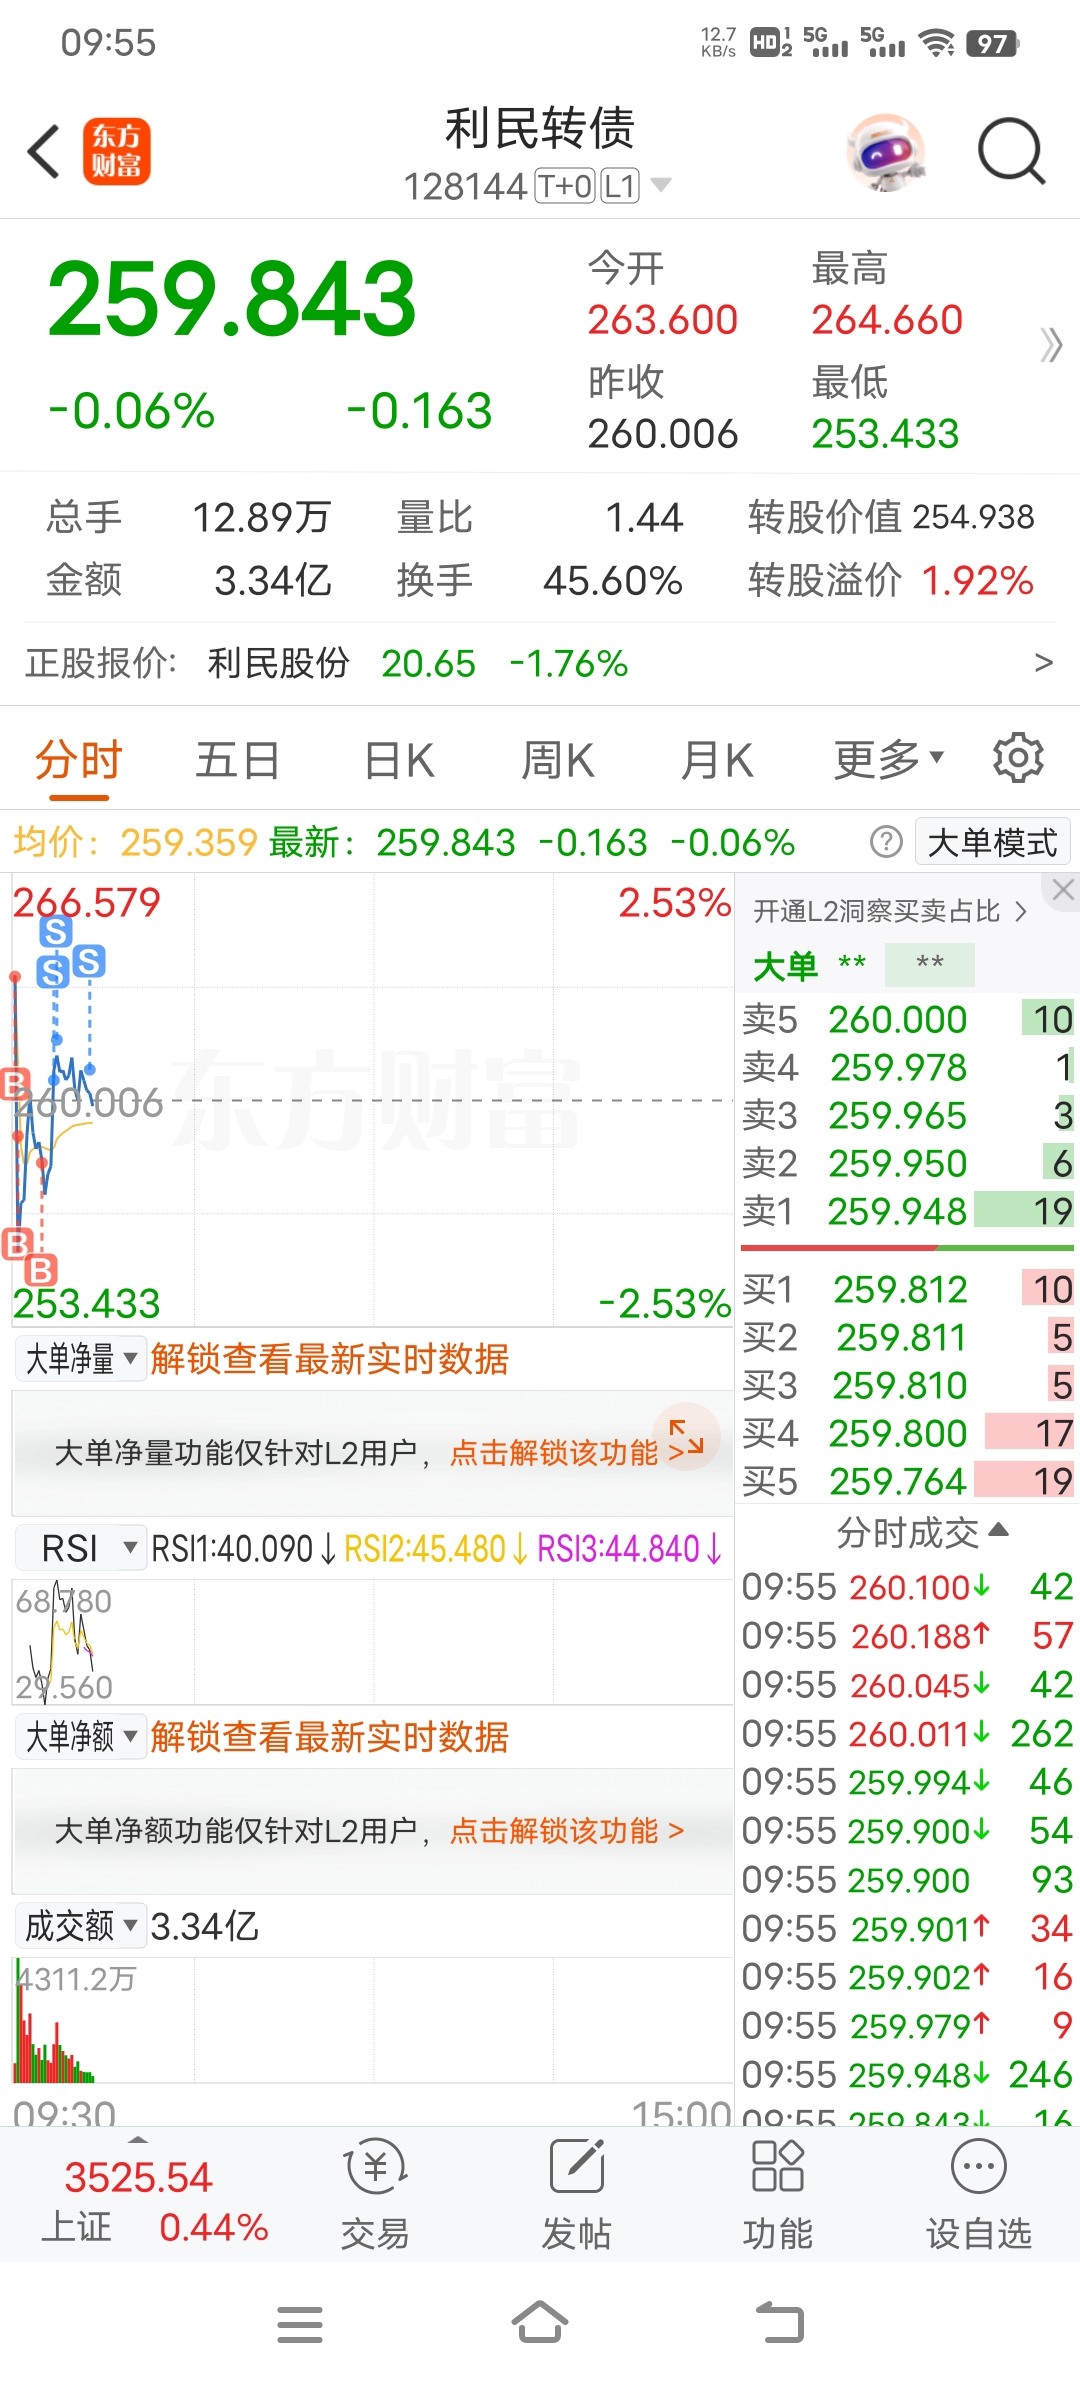Image resolution: width=1080 pixels, height=2388 pixels.
Task: Tap the 换手 45.60% value
Action: pyautogui.click(x=613, y=580)
